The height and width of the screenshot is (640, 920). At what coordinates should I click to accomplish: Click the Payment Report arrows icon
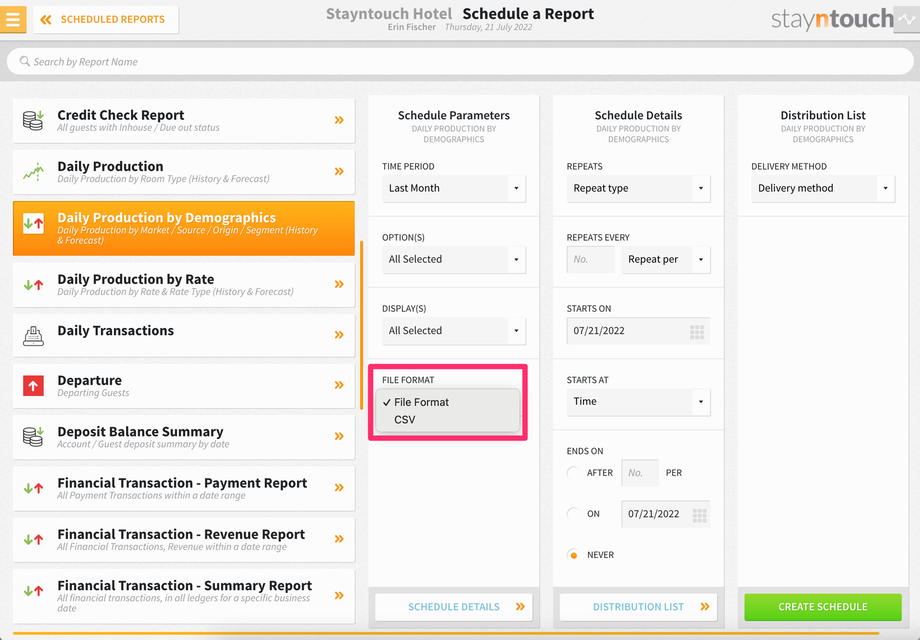coord(33,487)
